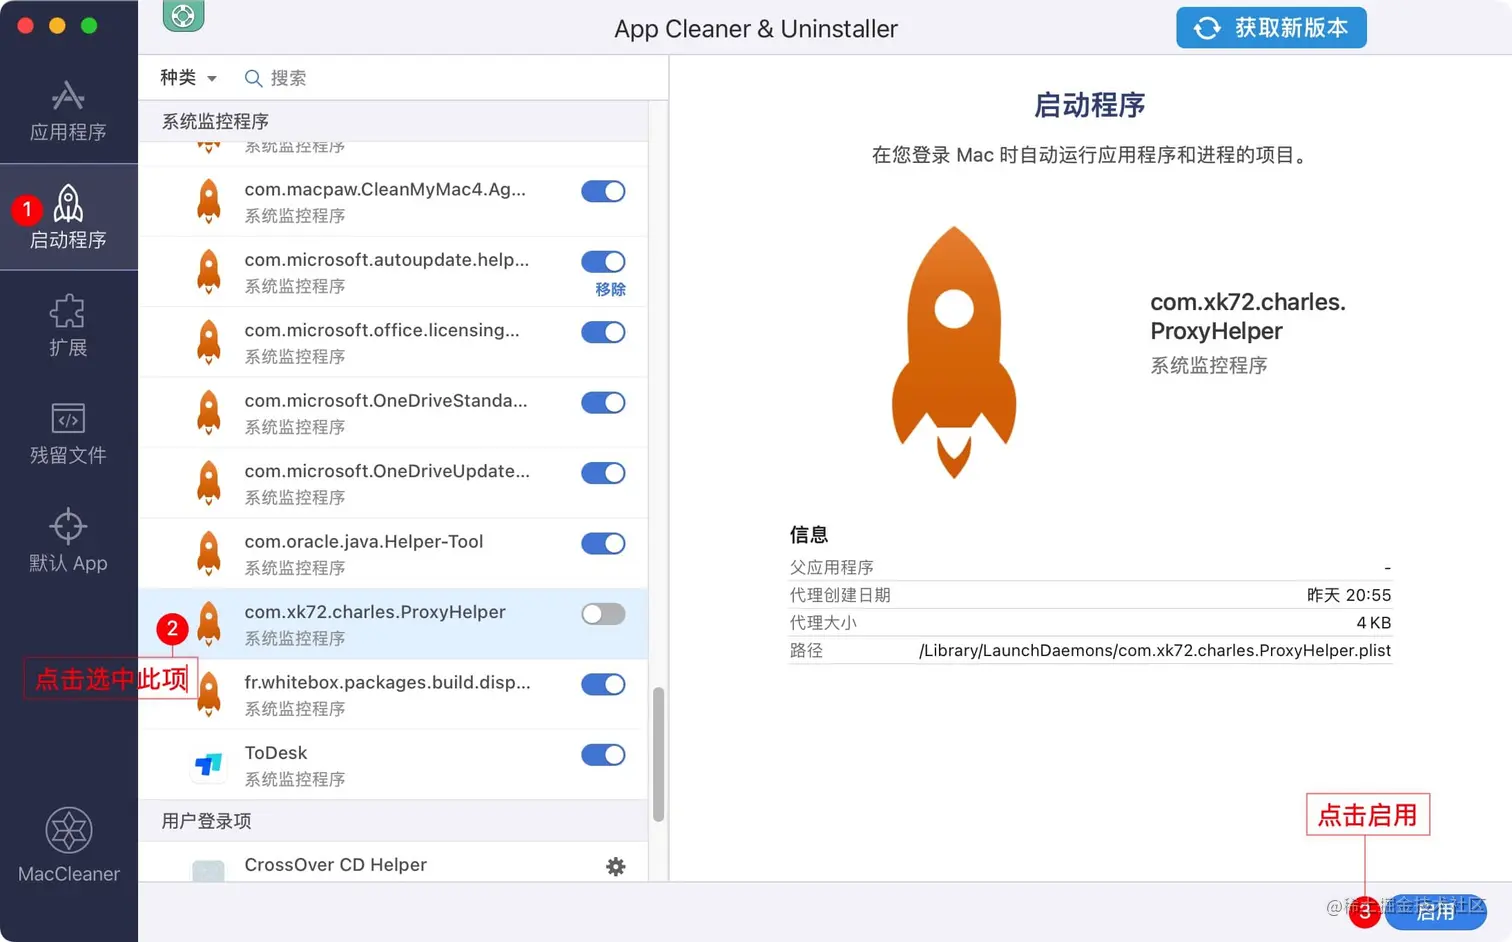
Task: Select com.microsoft.OneDriveUpdate row text
Action: 387,471
